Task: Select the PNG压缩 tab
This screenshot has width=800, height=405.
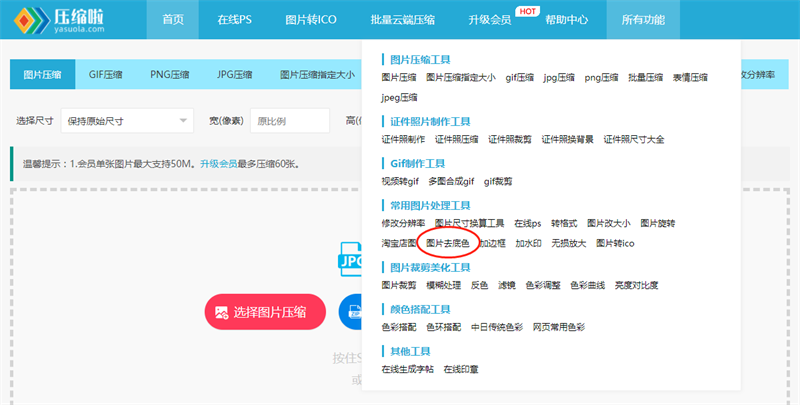Action: pos(169,74)
